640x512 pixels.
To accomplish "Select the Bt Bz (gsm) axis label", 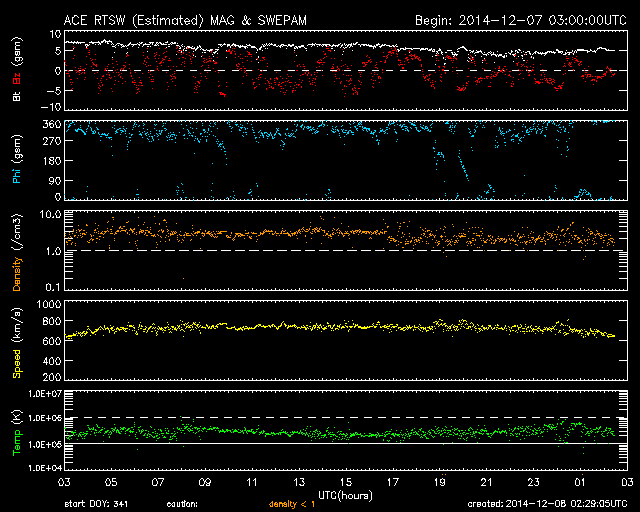I will point(17,68).
